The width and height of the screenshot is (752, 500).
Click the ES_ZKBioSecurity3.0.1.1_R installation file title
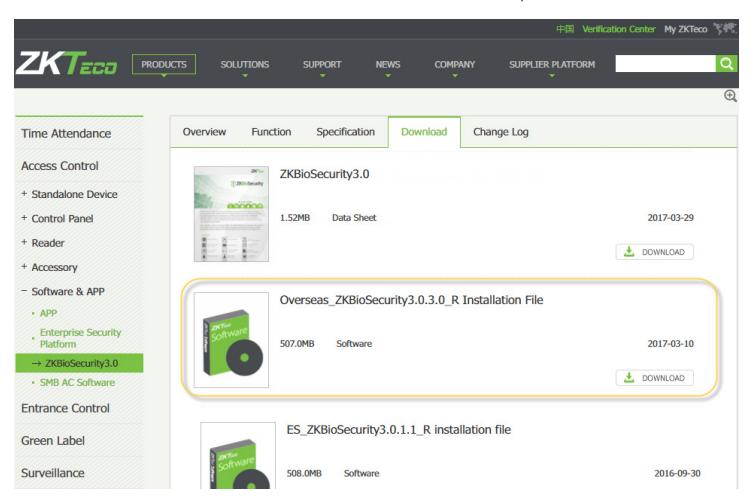tap(399, 430)
